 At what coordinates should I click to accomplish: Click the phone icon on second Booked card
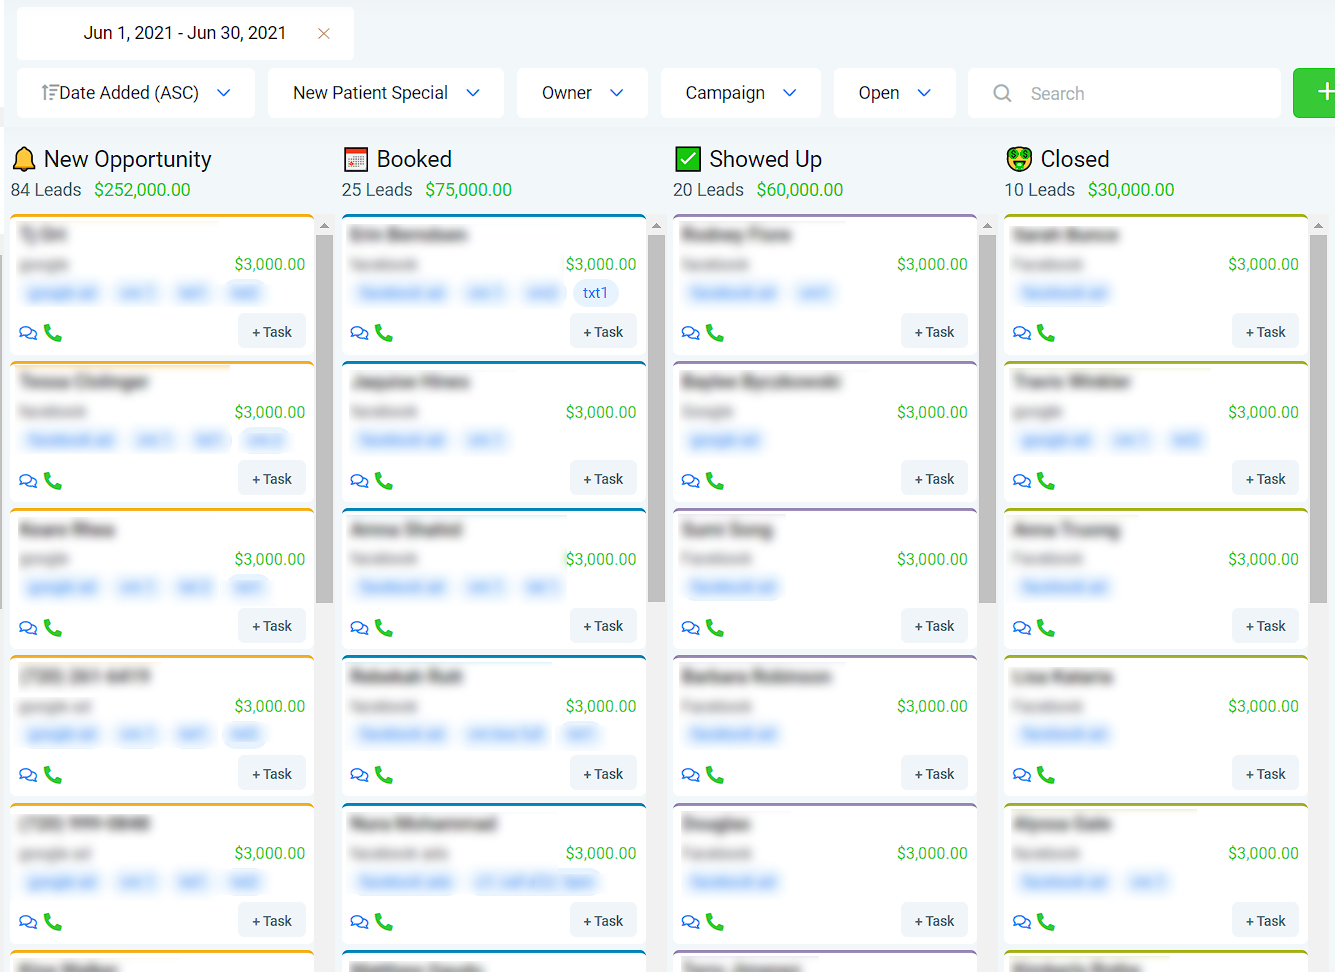384,481
